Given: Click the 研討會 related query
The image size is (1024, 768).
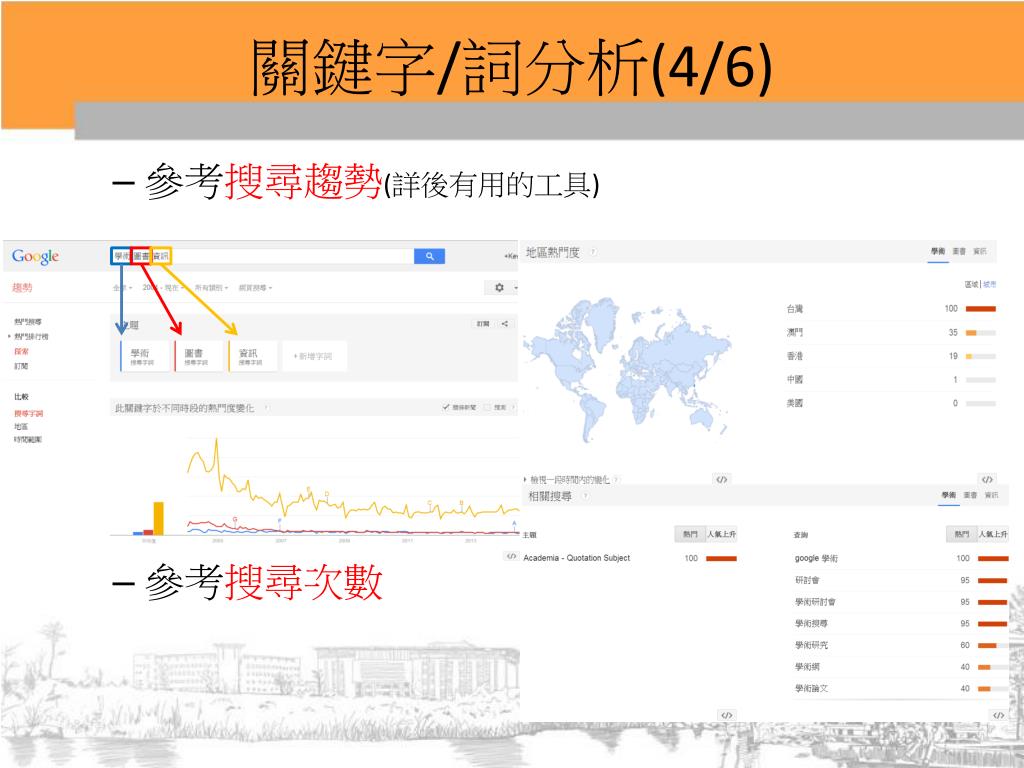Looking at the screenshot, I should pyautogui.click(x=807, y=580).
